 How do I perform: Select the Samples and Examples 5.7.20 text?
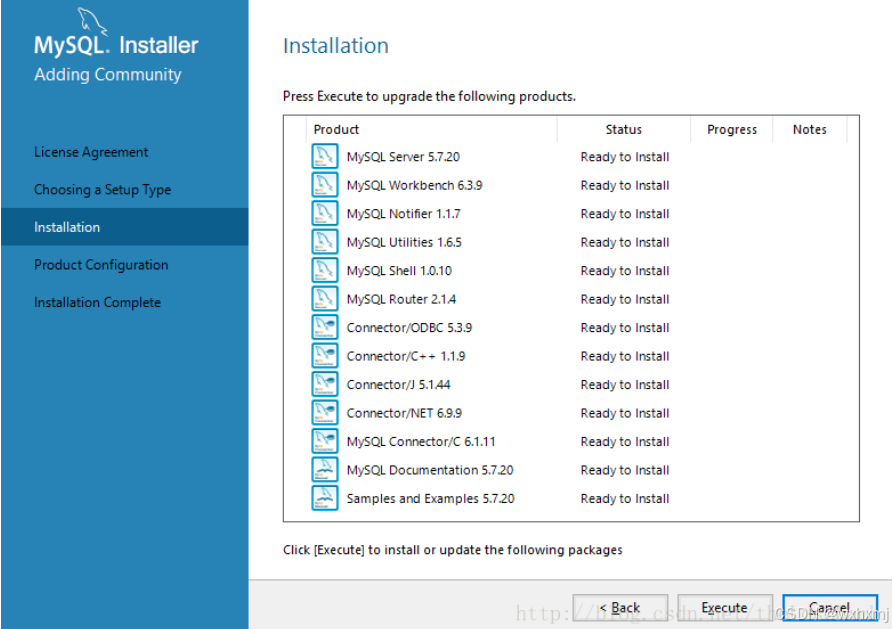click(431, 499)
